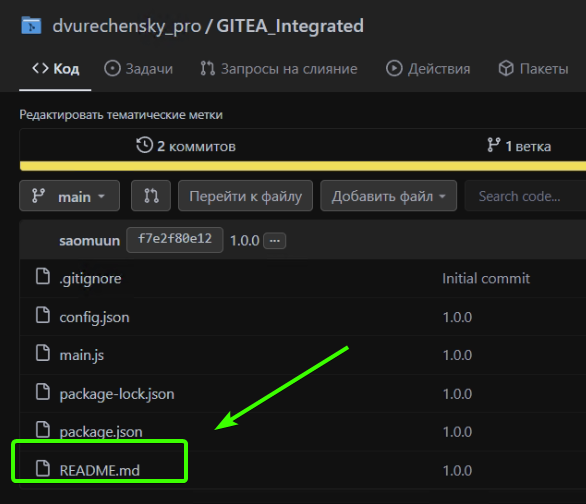The image size is (586, 504).
Task: Click the file icon beside config.json
Action: [x=43, y=315]
